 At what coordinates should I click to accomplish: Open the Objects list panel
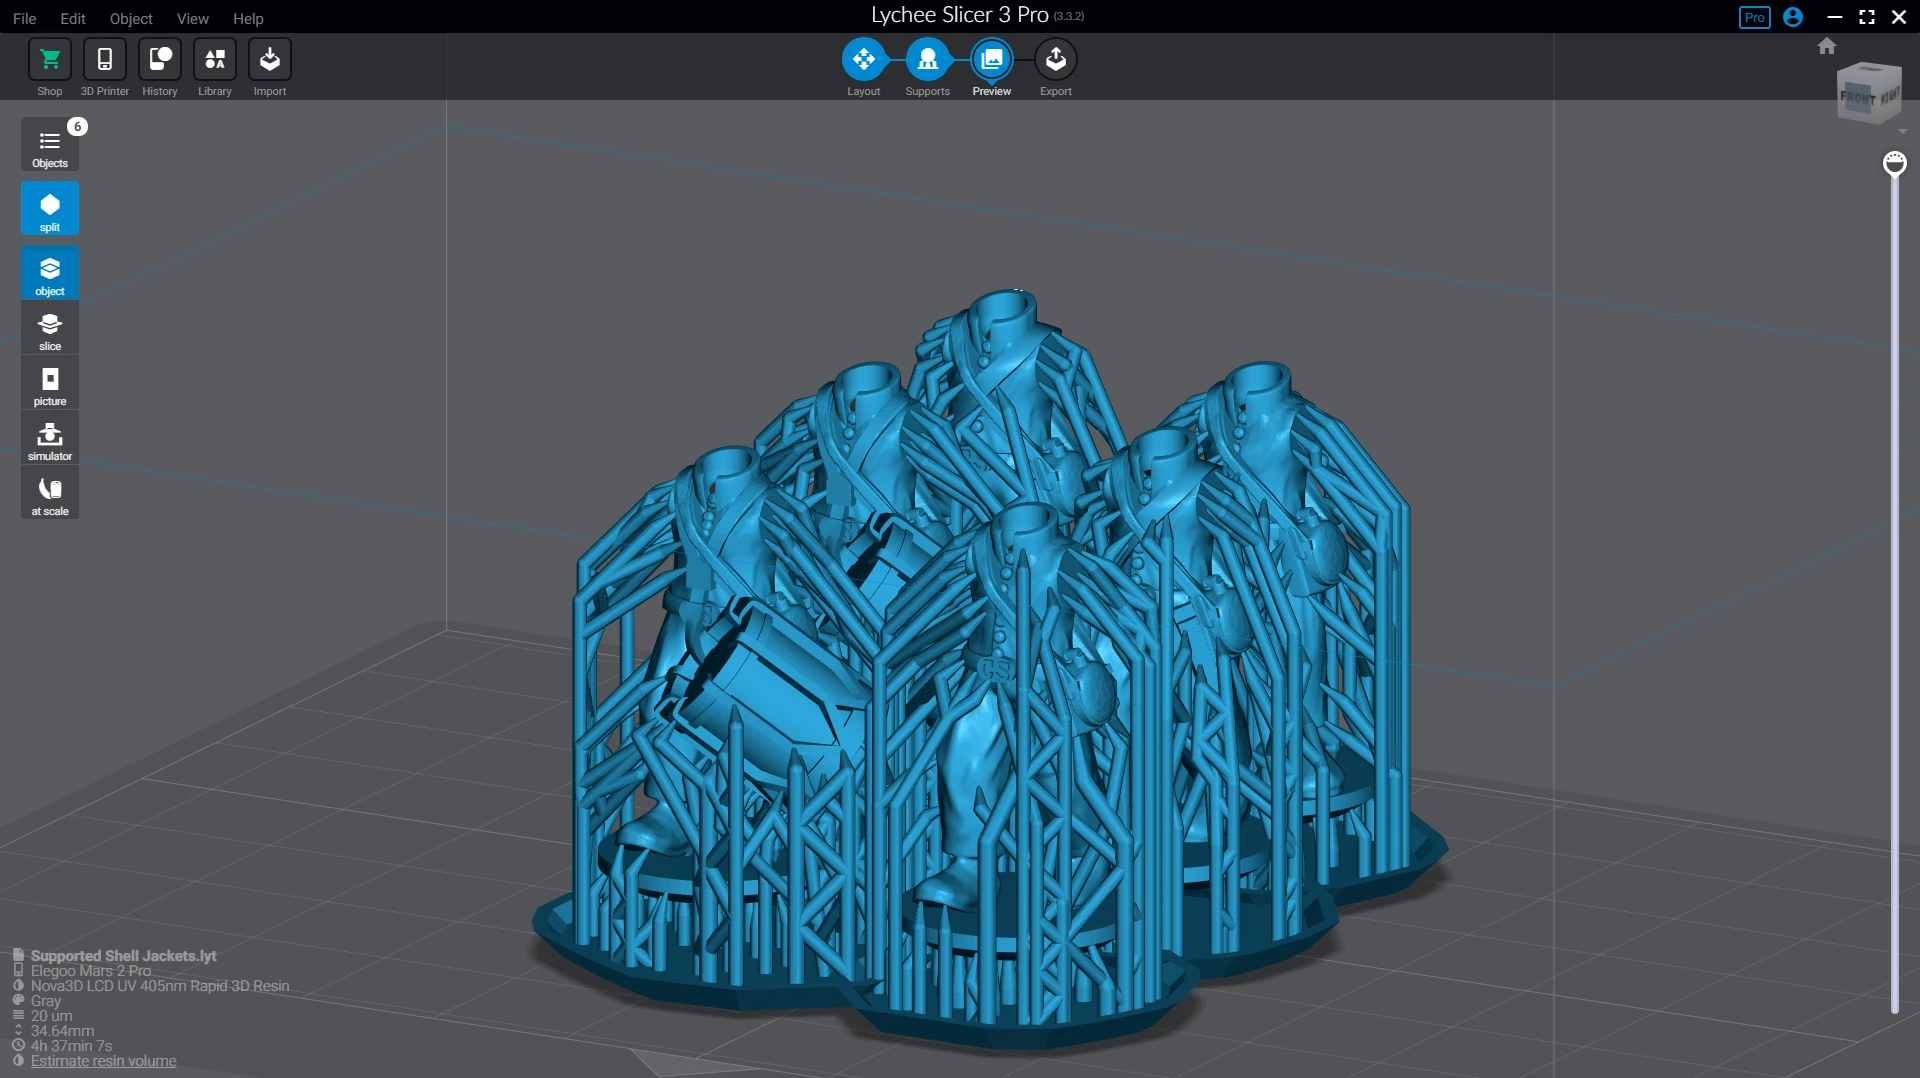pyautogui.click(x=50, y=146)
